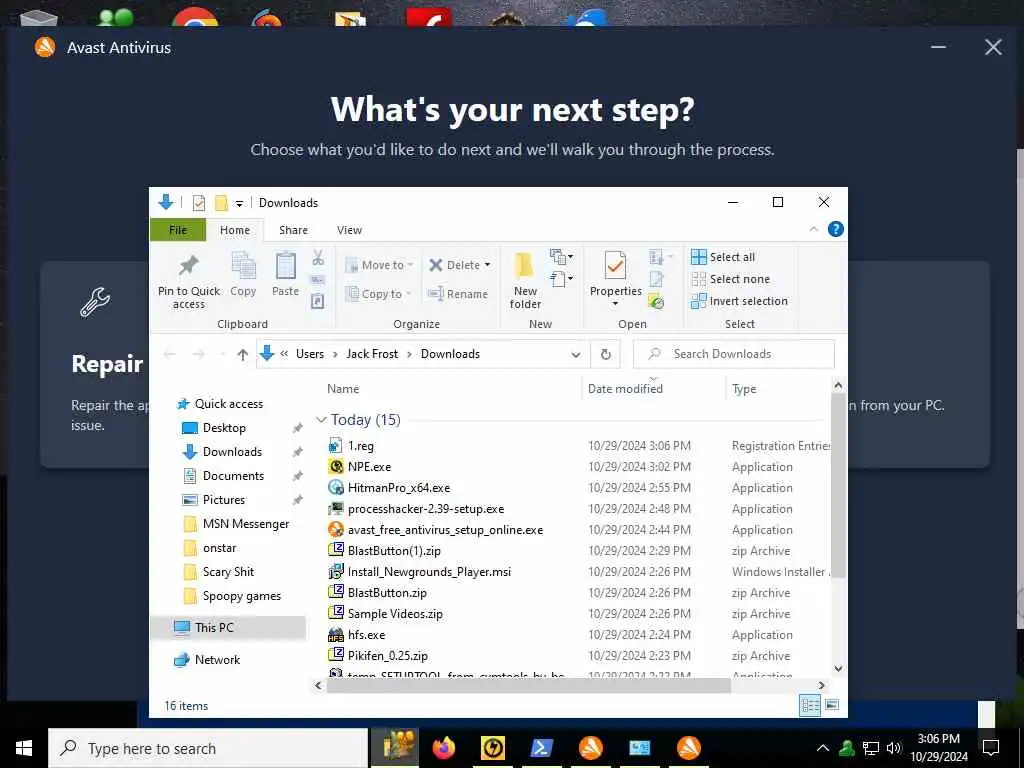Click Rename in the Organize group
1024x768 pixels.
tap(457, 294)
